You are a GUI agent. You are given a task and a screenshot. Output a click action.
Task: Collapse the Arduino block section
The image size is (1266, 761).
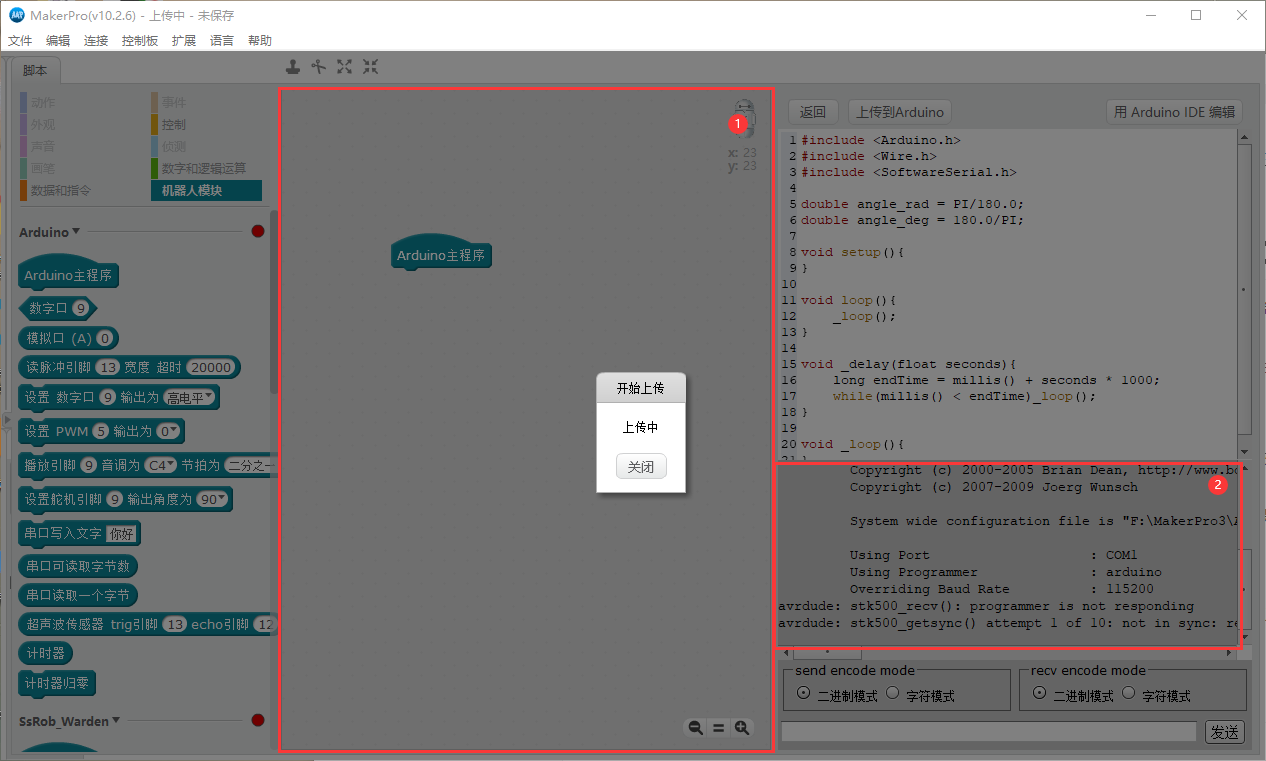(x=76, y=232)
